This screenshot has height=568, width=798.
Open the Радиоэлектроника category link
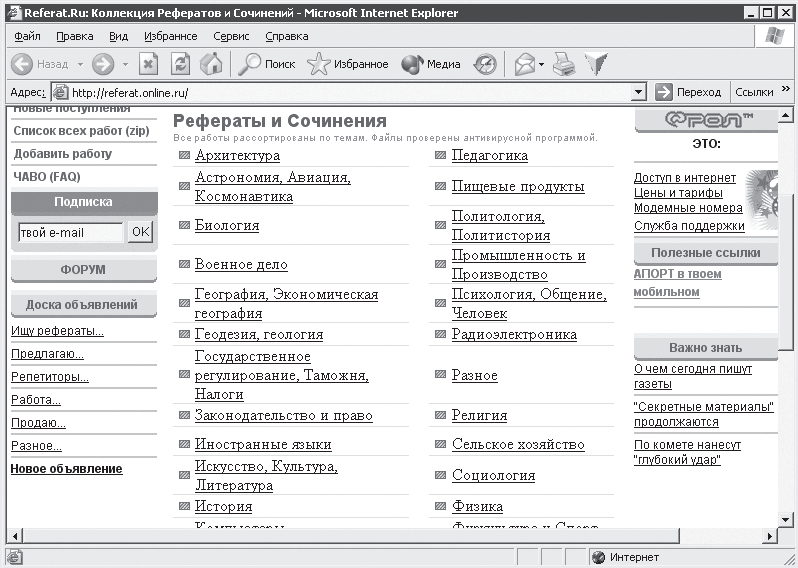click(x=514, y=334)
